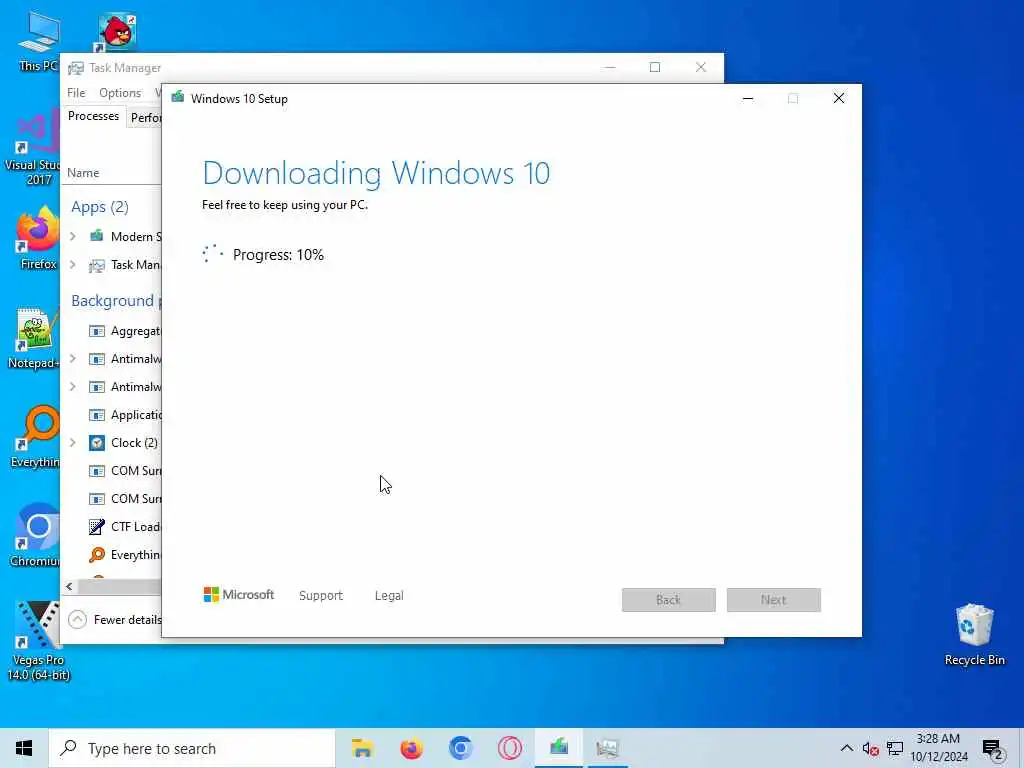Select the Application background process row
Screen dimensions: 1024x768
pos(112,415)
